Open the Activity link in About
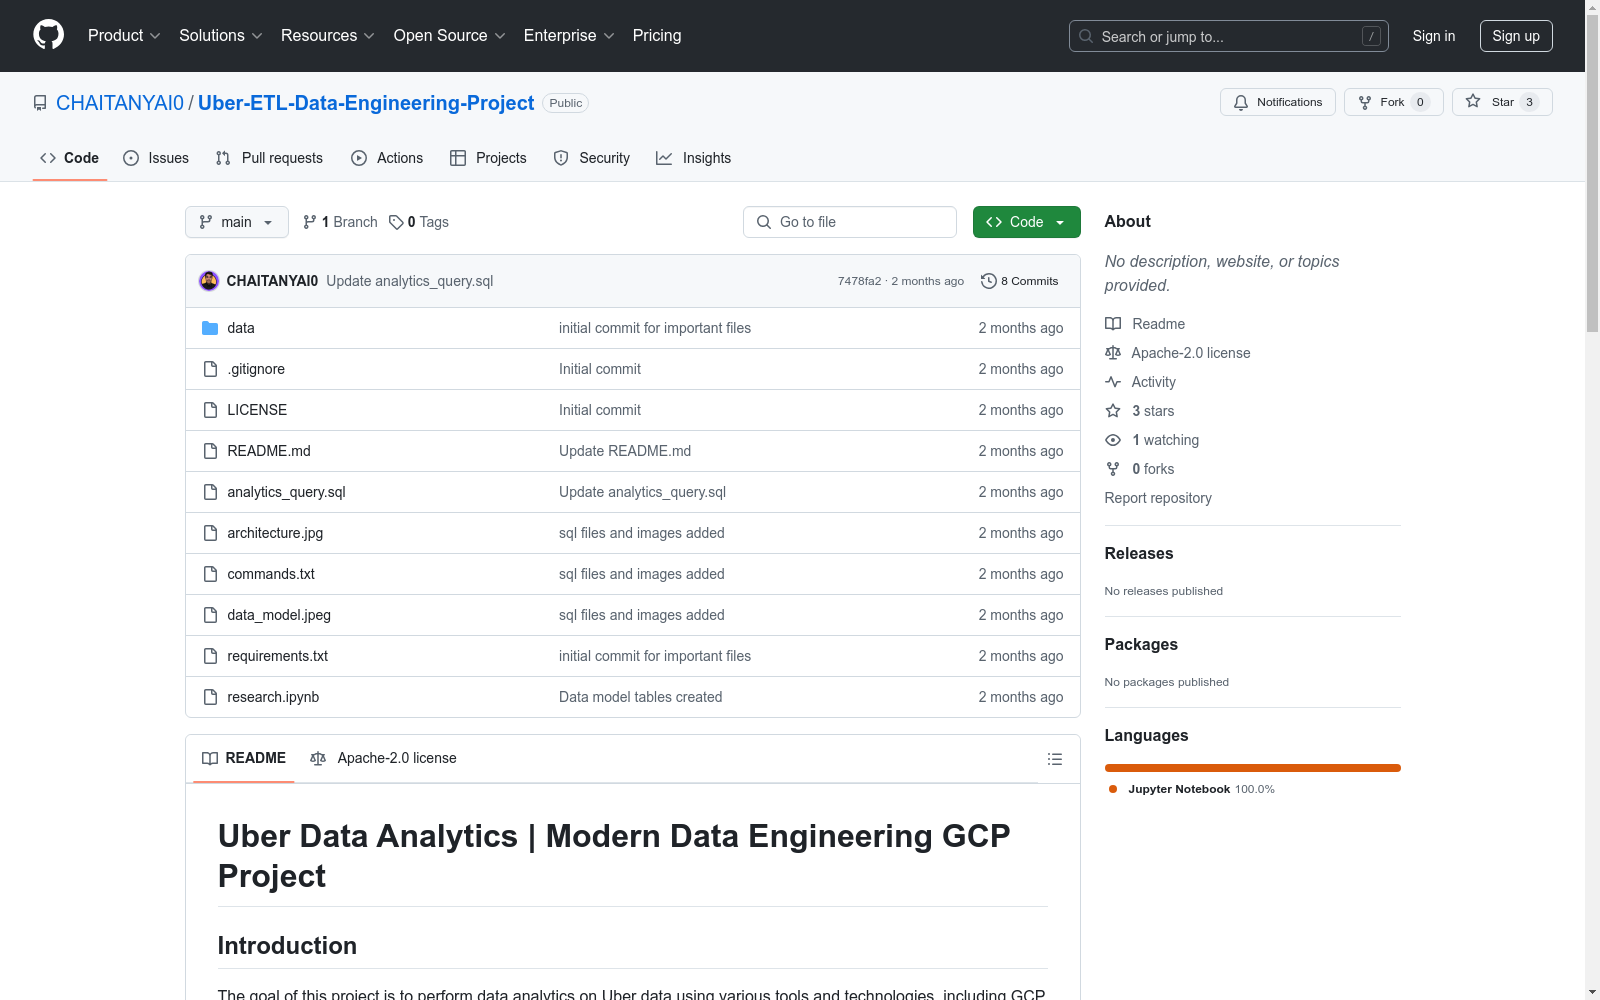 coord(1153,382)
